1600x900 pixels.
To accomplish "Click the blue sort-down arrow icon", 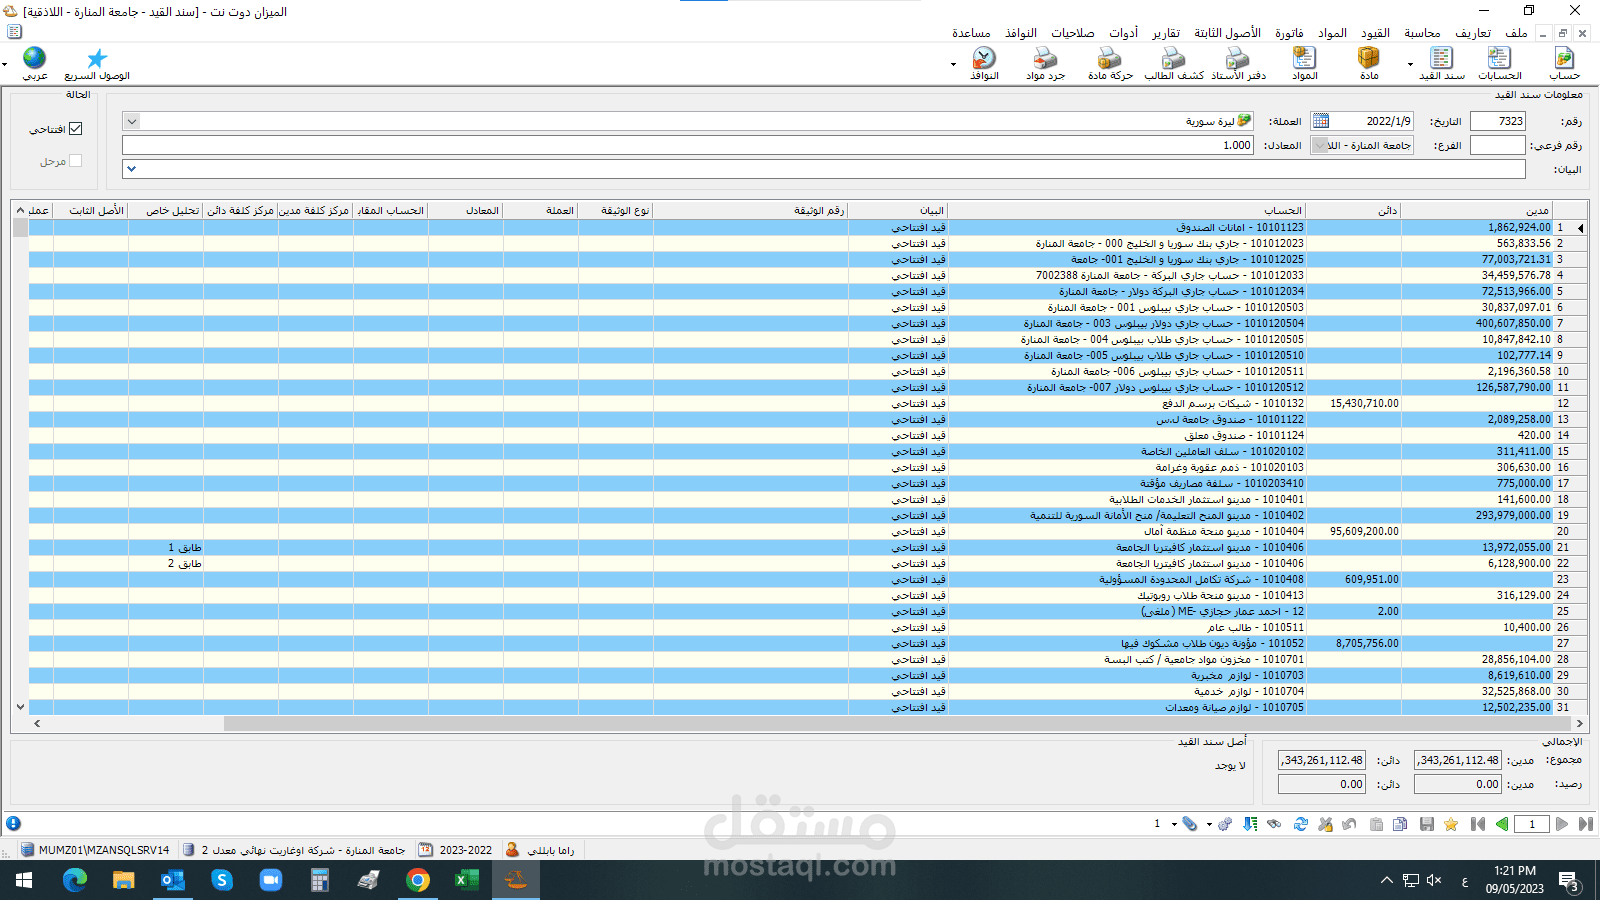I will click(x=1250, y=824).
